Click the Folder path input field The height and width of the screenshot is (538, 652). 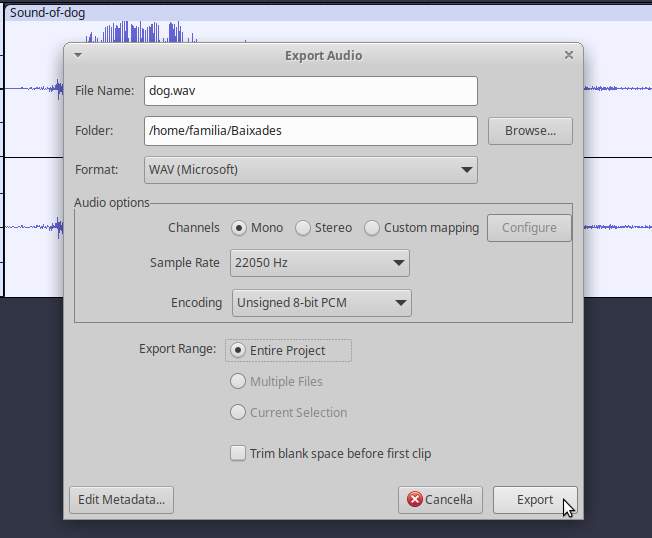(x=311, y=131)
